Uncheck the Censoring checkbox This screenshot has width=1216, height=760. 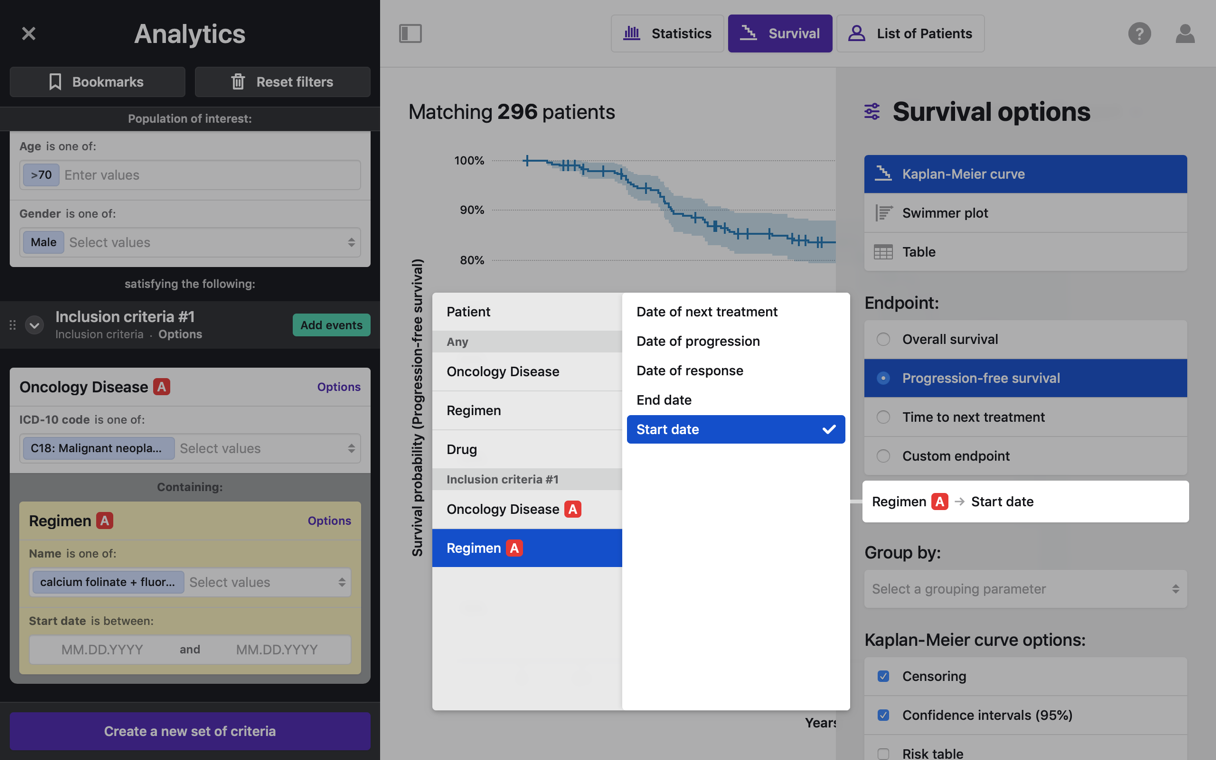click(883, 676)
